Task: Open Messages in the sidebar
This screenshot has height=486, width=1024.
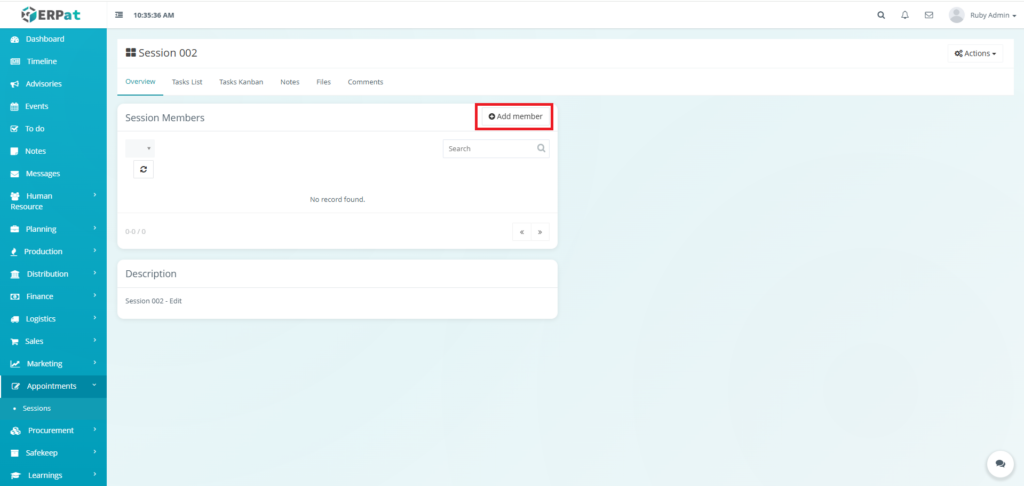Action: coord(42,174)
